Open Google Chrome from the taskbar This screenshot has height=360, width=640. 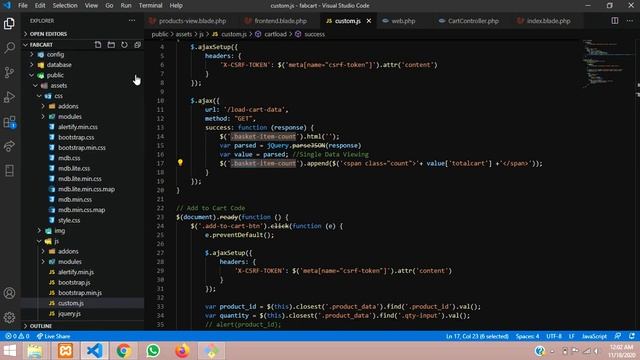pyautogui.click(x=124, y=351)
